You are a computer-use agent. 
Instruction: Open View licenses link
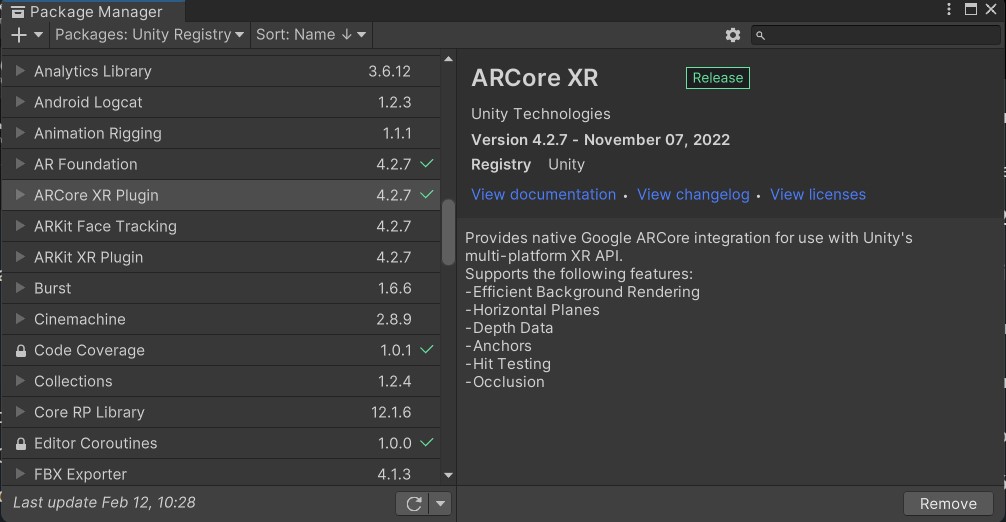coord(818,194)
